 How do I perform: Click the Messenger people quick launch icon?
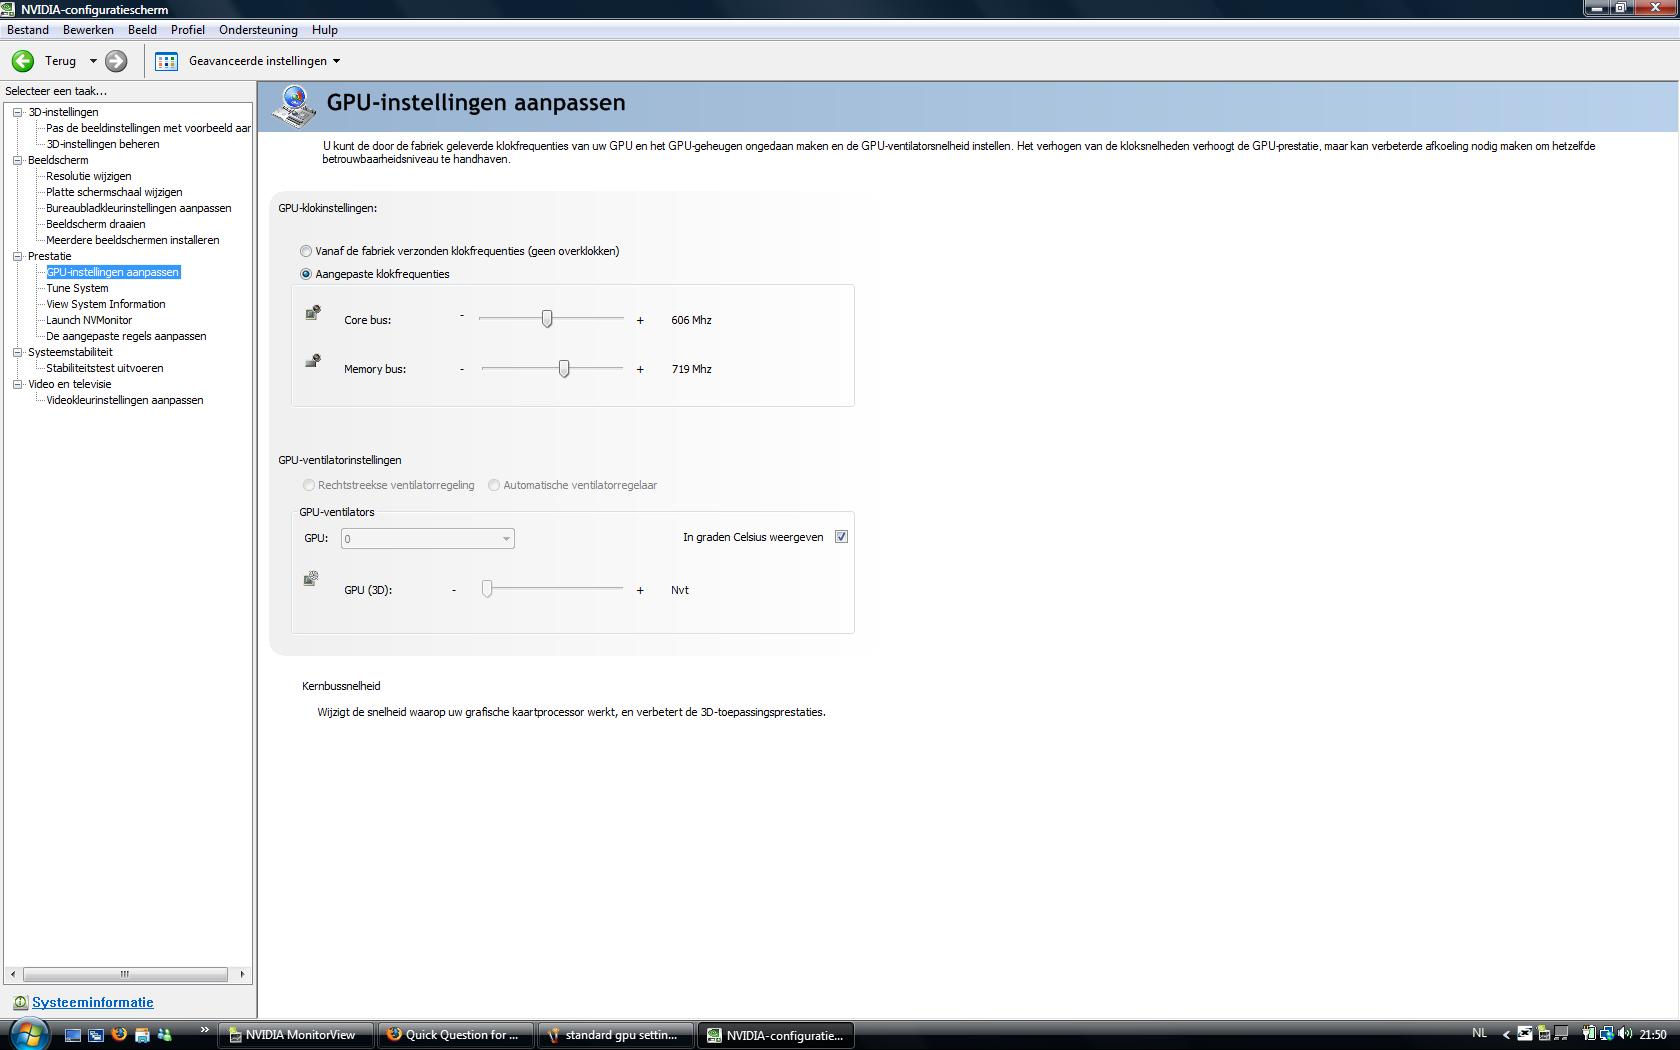click(165, 1035)
